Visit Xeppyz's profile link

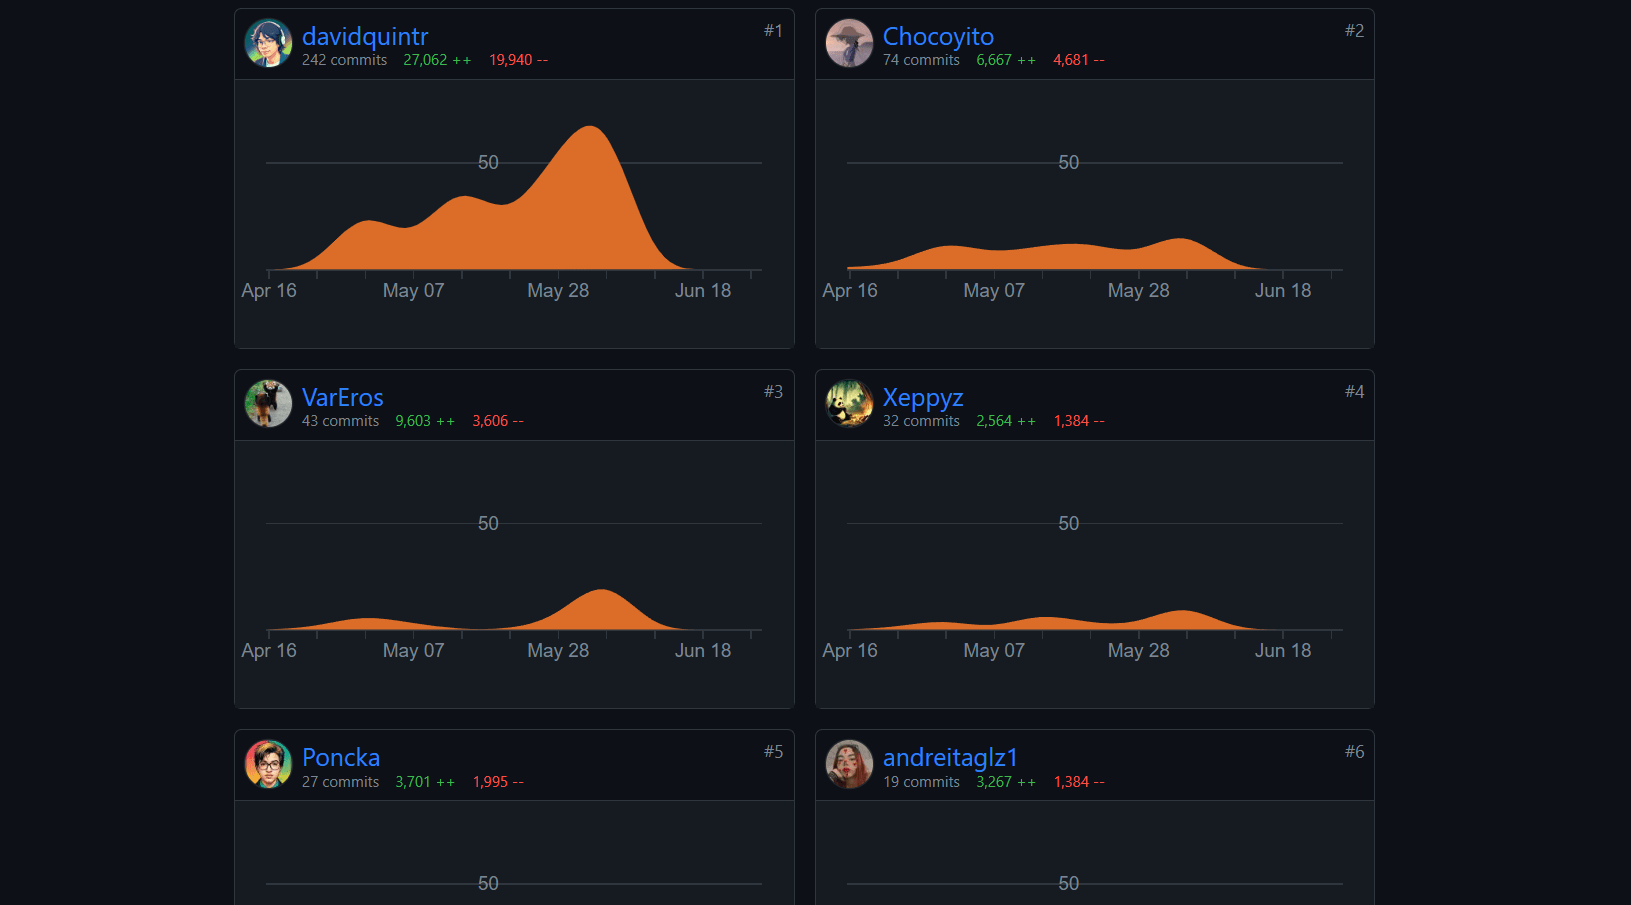(923, 398)
